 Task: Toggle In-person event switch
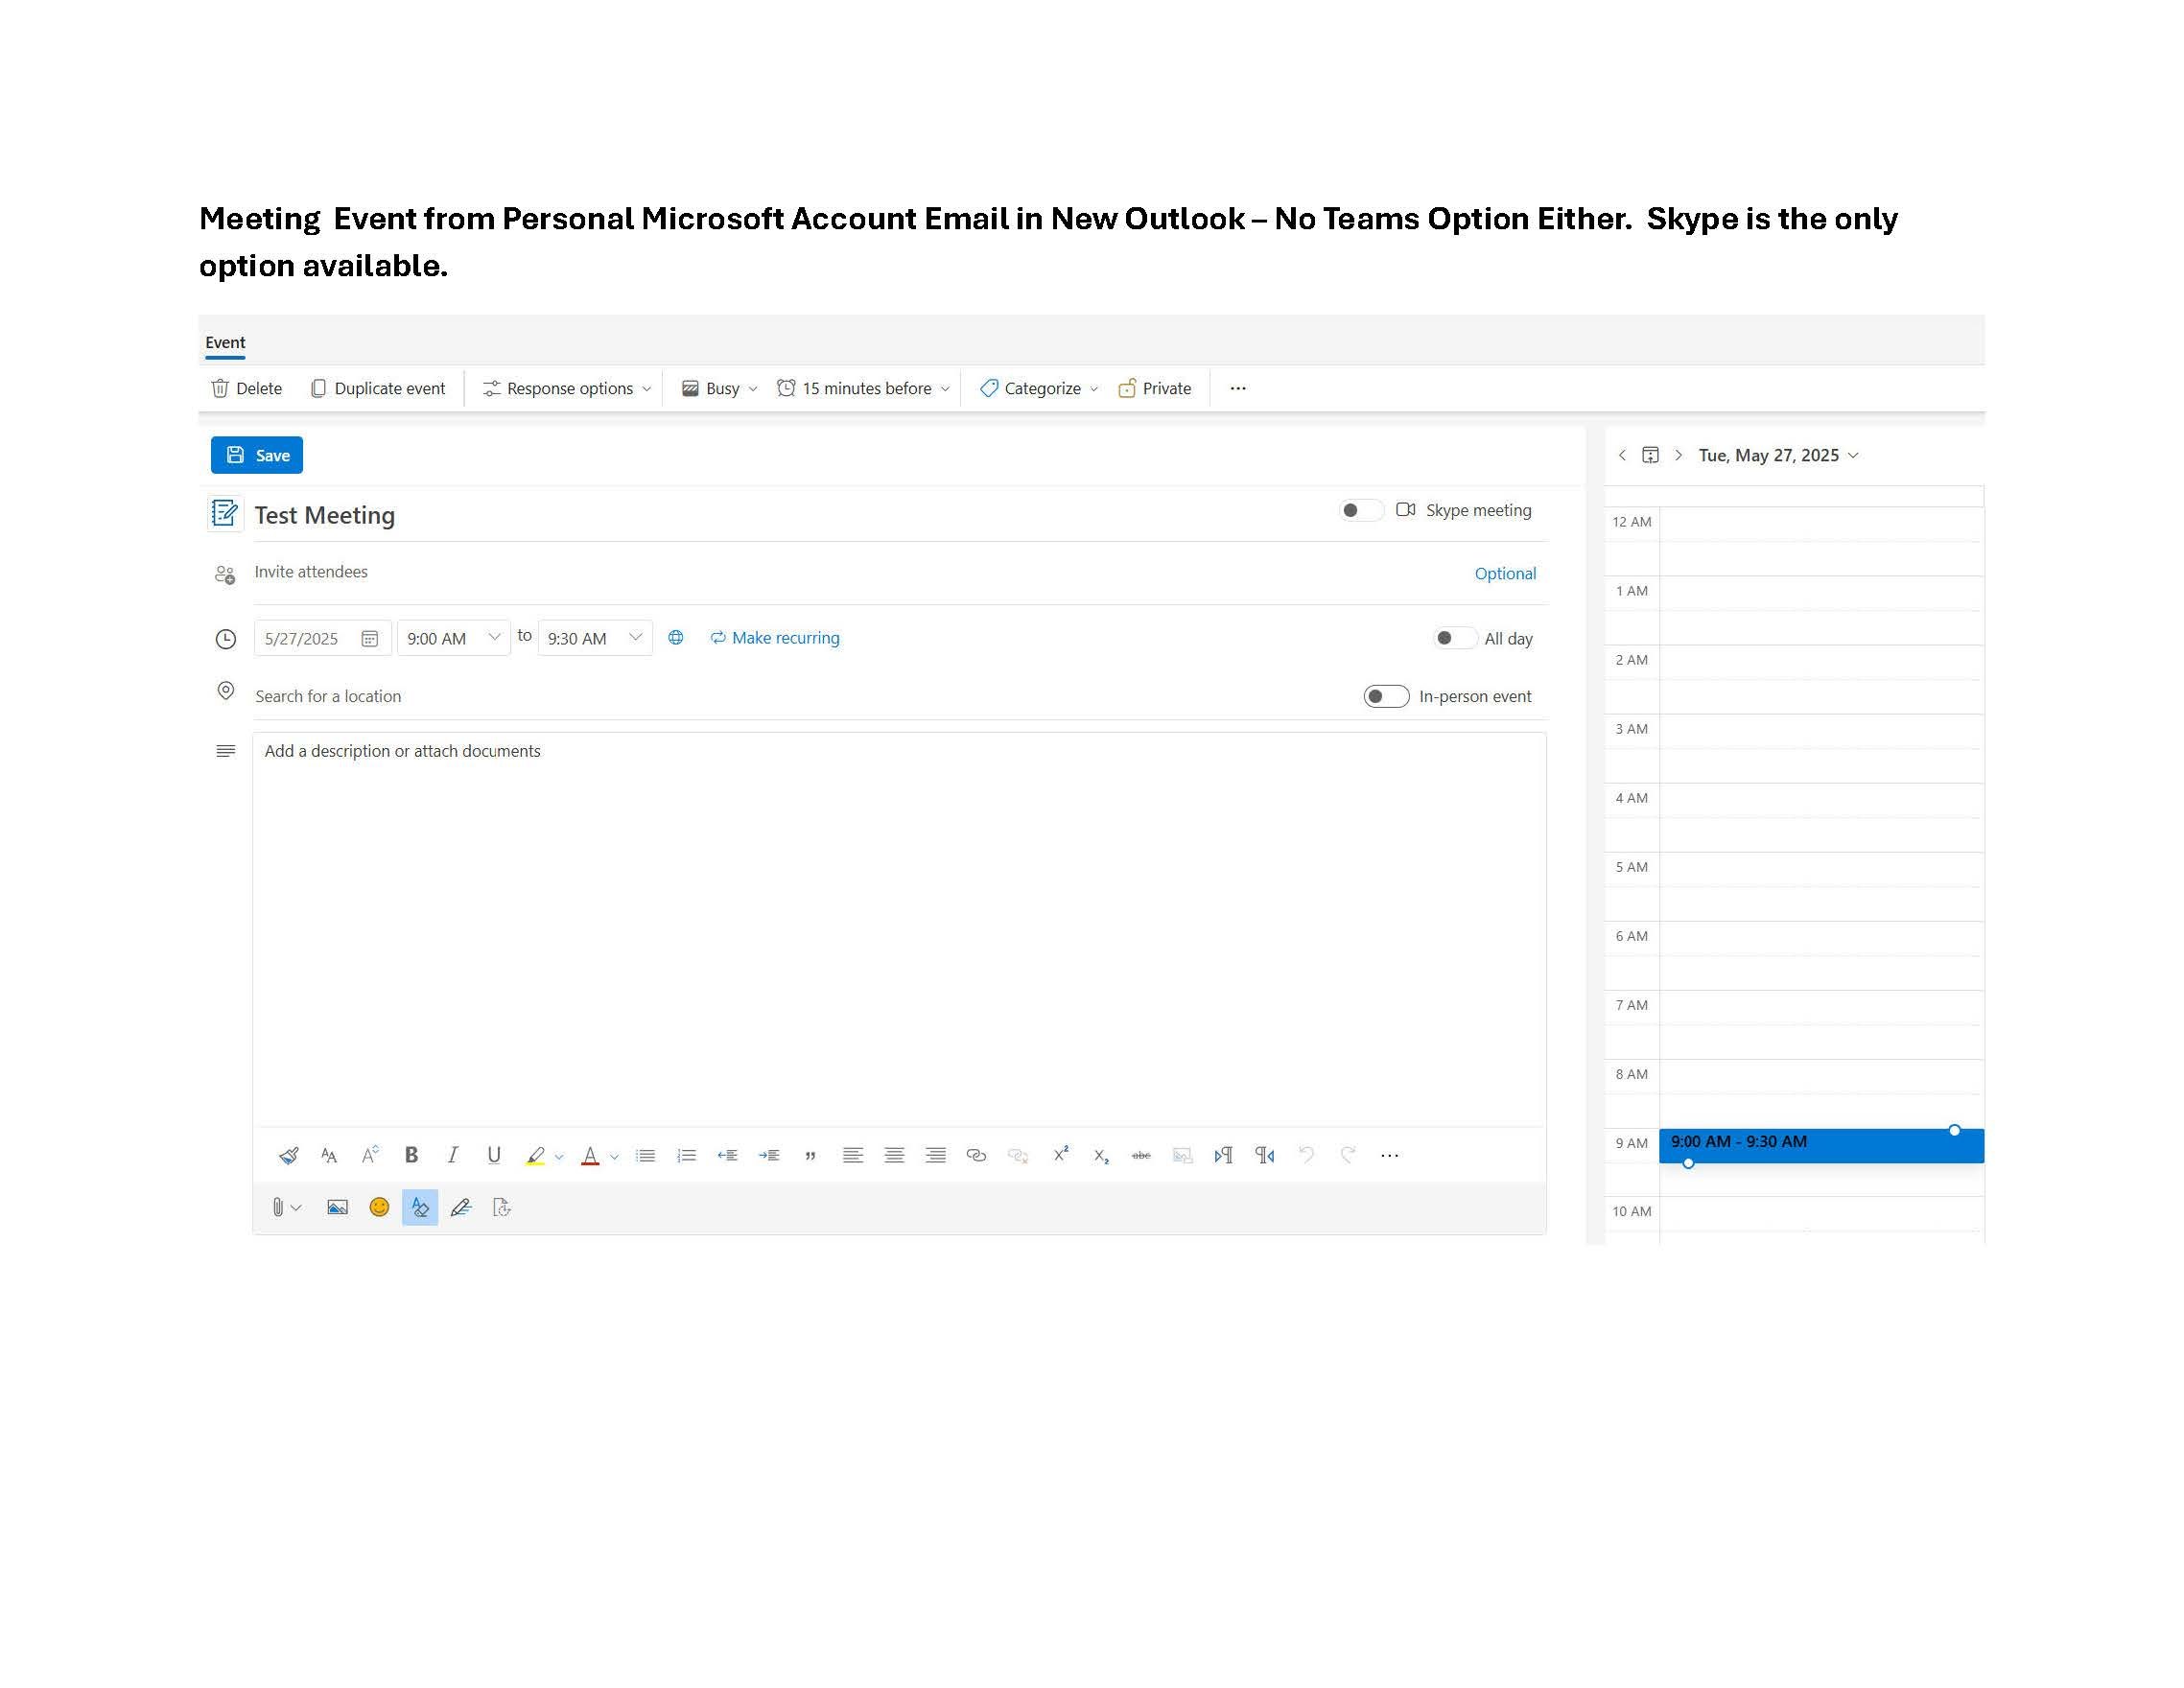1386,696
